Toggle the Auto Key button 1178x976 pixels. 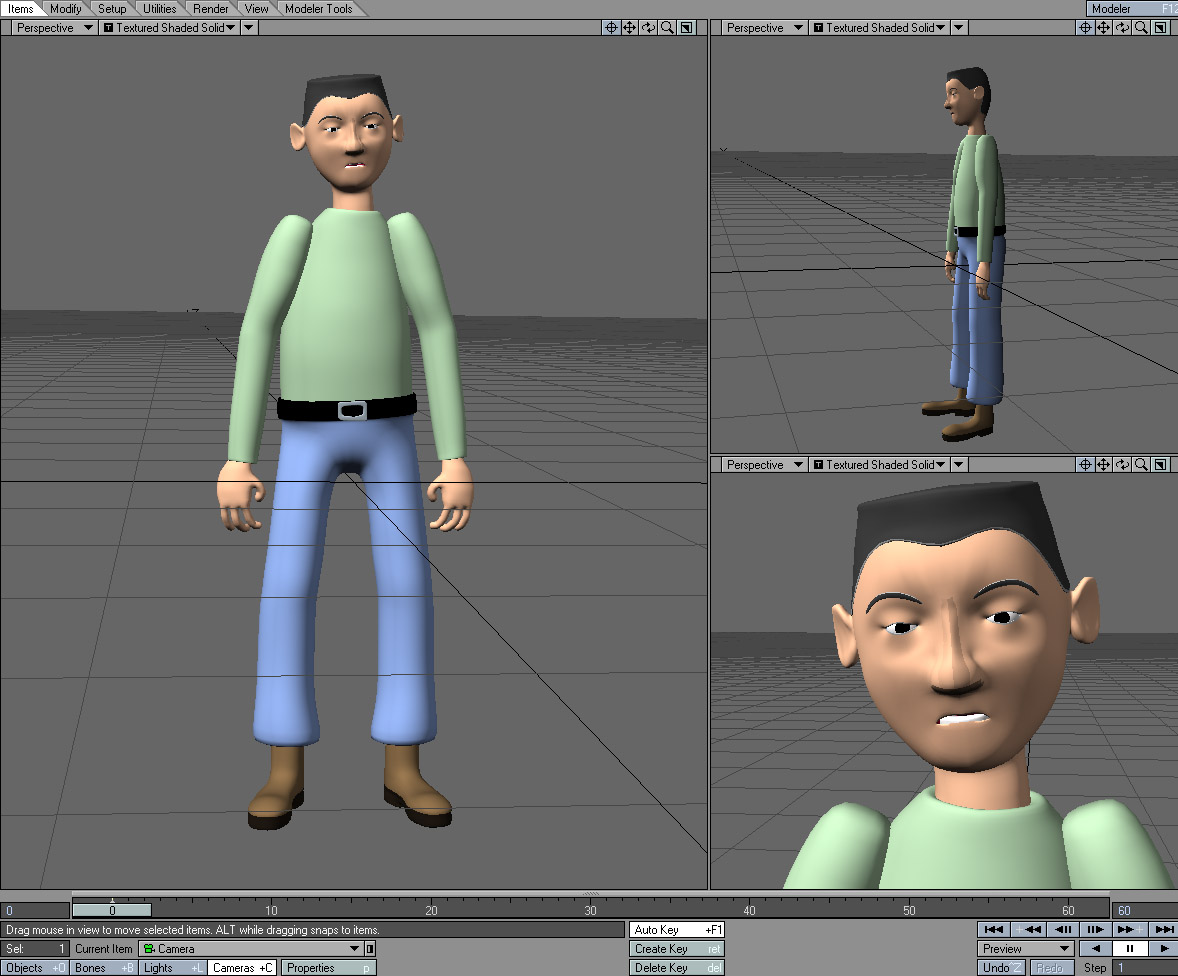coord(677,930)
